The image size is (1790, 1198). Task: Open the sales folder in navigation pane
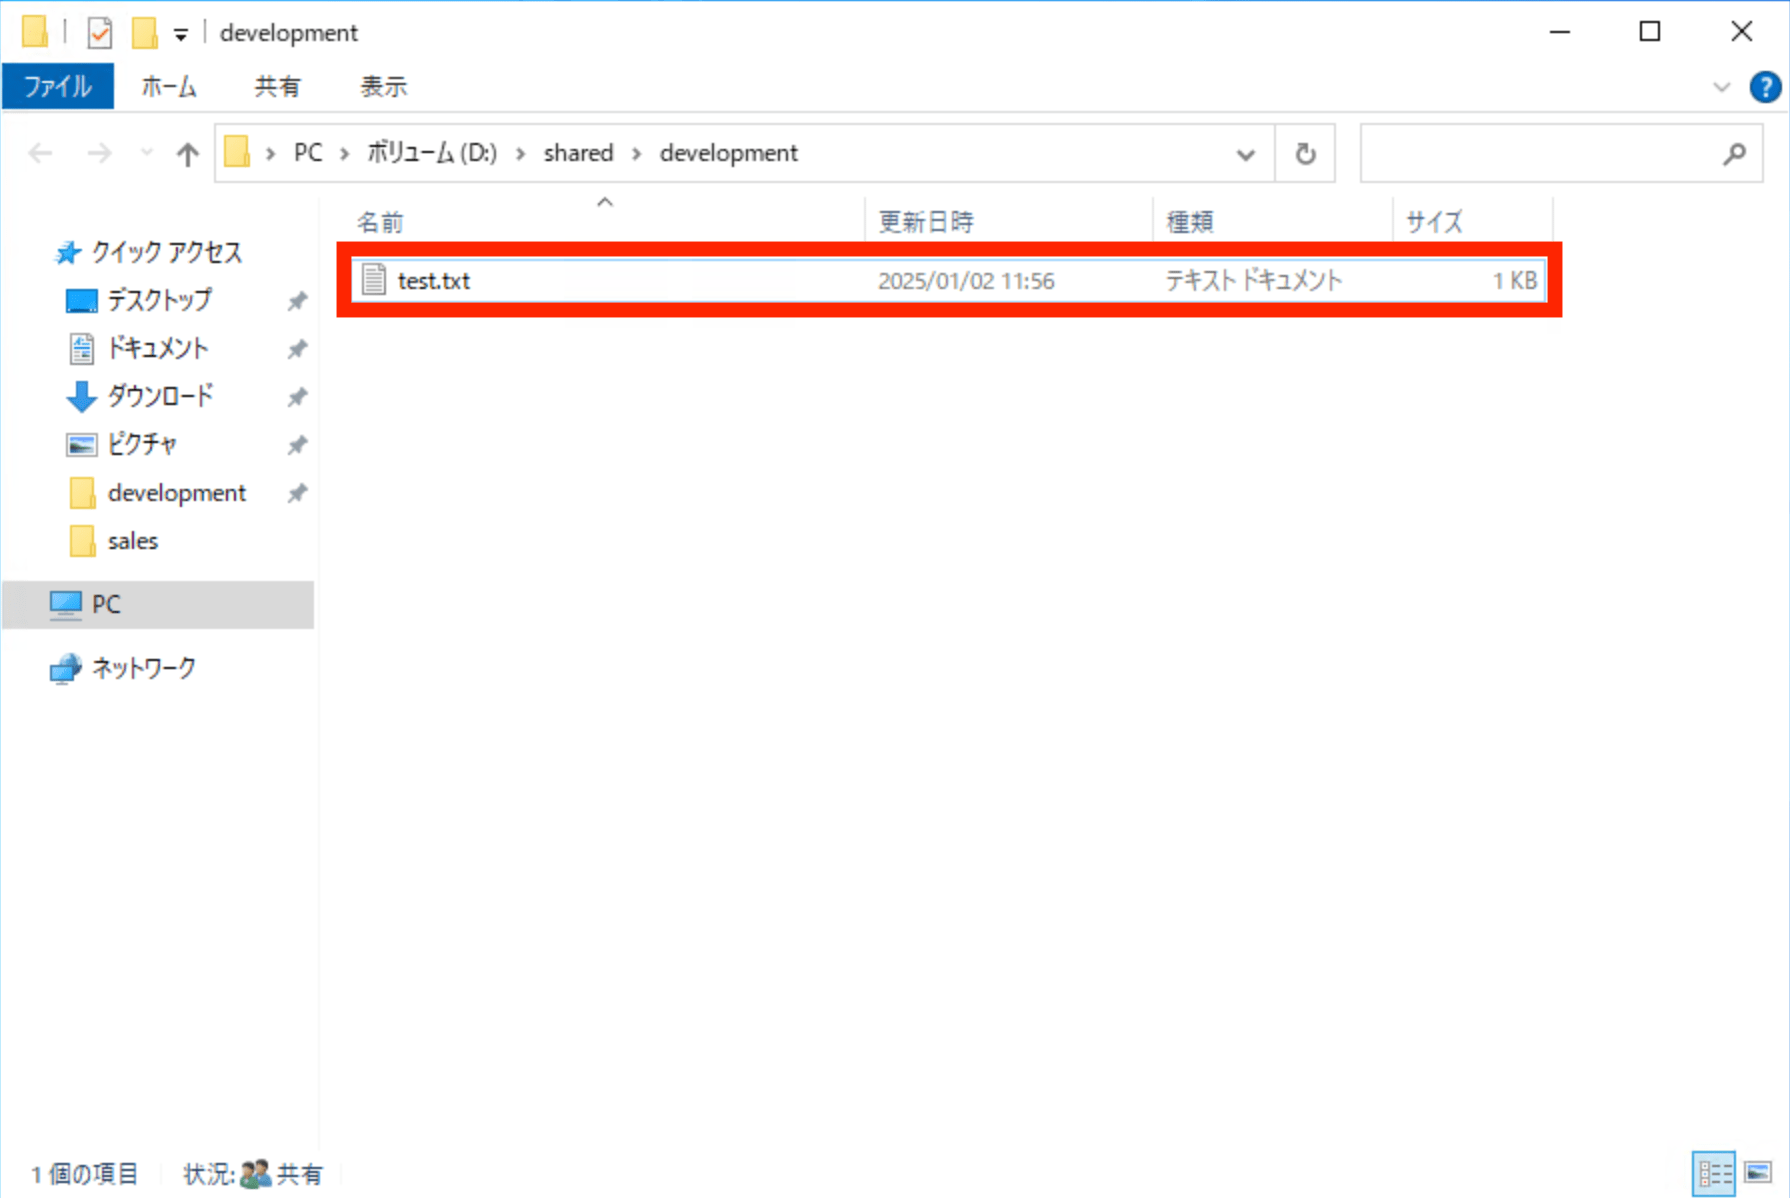pyautogui.click(x=133, y=541)
